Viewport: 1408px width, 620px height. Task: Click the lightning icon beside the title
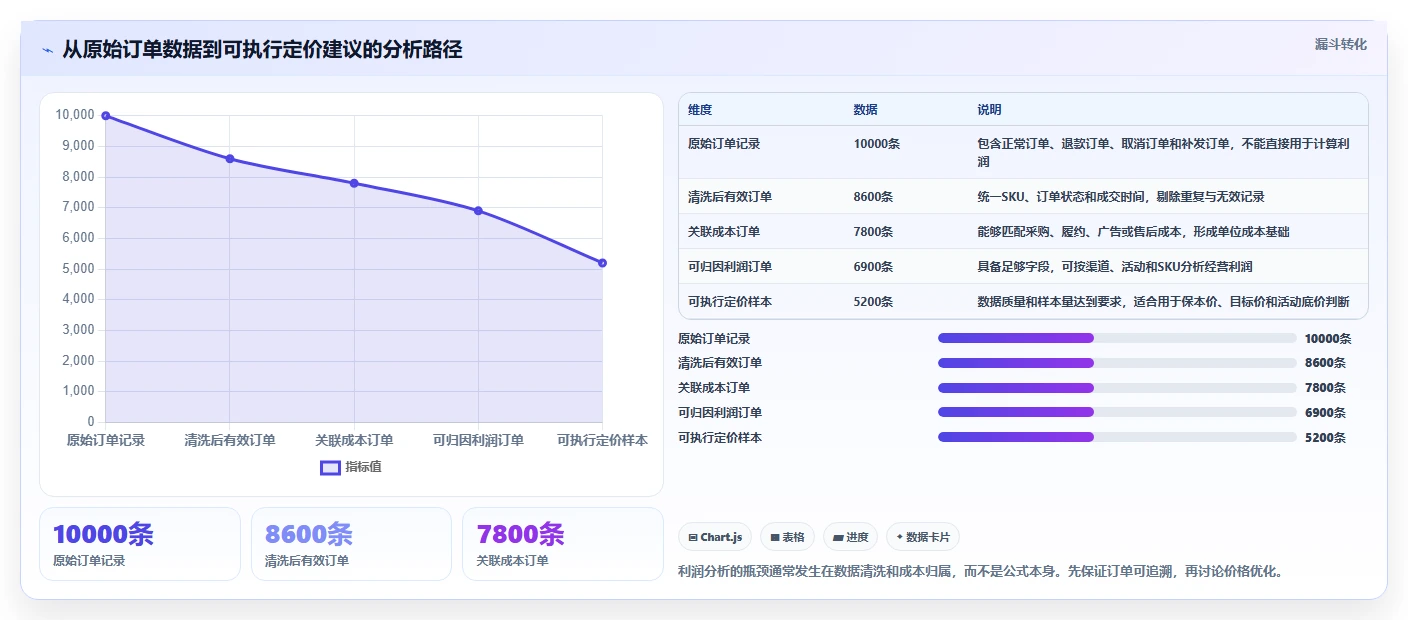[48, 50]
